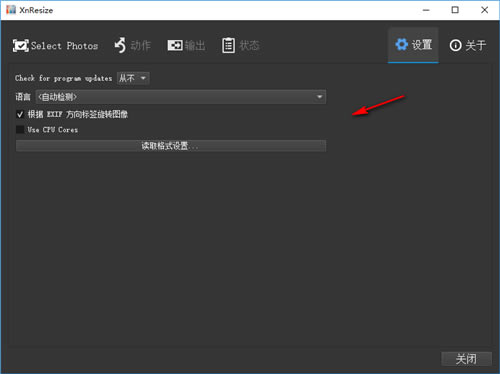This screenshot has height=374, width=500.
Task: Maximize the XnResize window
Action: pyautogui.click(x=455, y=10)
